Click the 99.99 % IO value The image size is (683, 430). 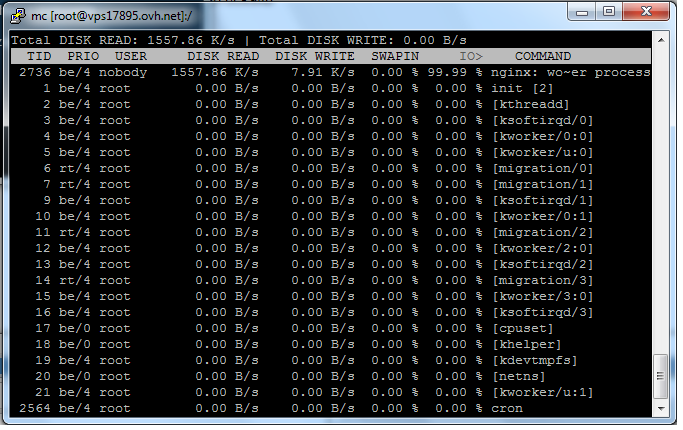(455, 72)
